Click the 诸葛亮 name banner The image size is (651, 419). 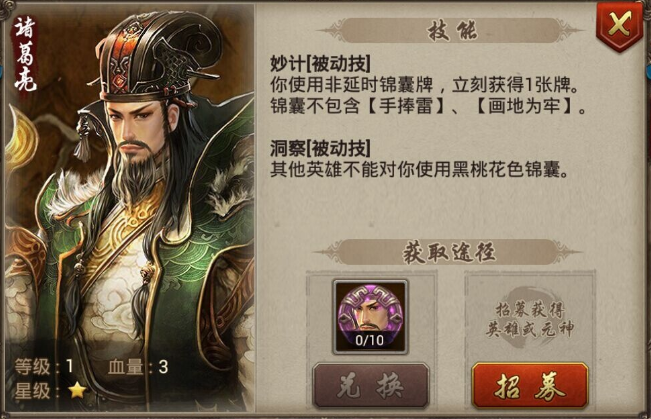[x=25, y=55]
